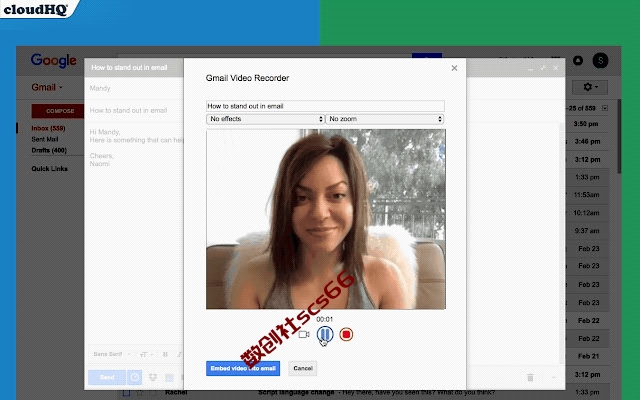This screenshot has height=400, width=640.
Task: Open more options arrow beside the trash icon
Action: [553, 378]
